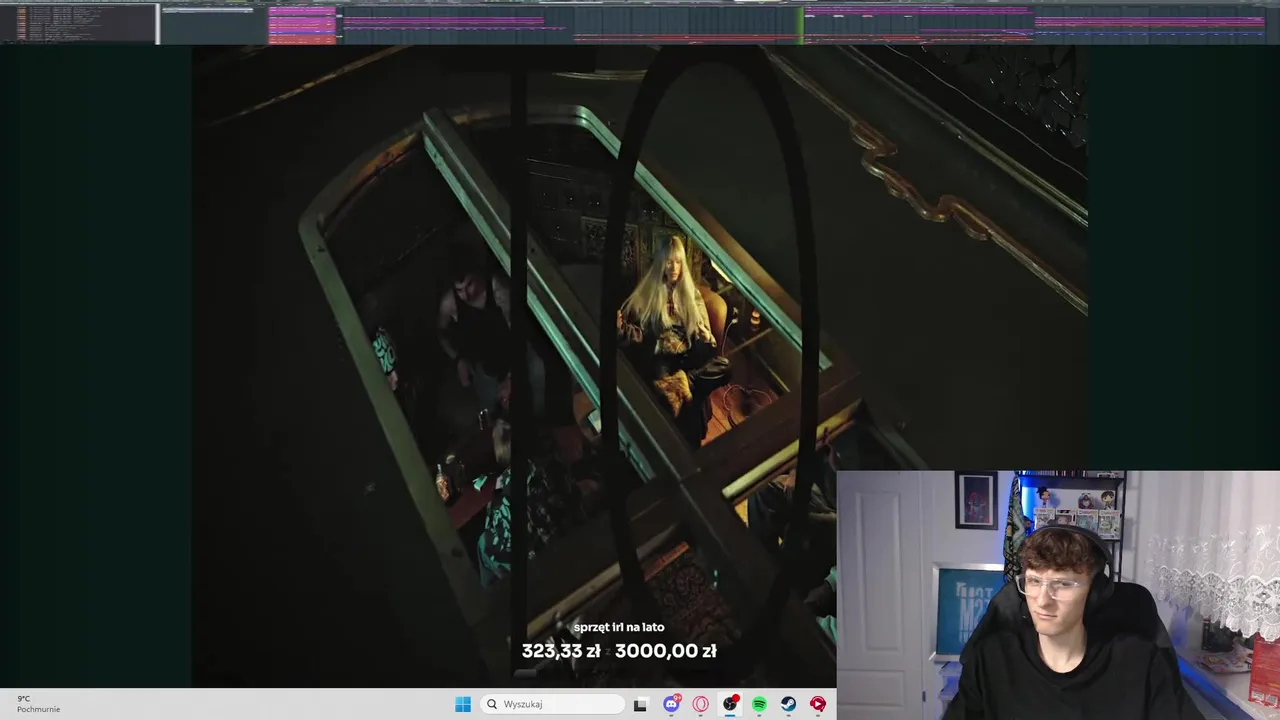This screenshot has height=720, width=1280.
Task: Click the 'sprzęt irl na lato' goal label
Action: click(619, 627)
